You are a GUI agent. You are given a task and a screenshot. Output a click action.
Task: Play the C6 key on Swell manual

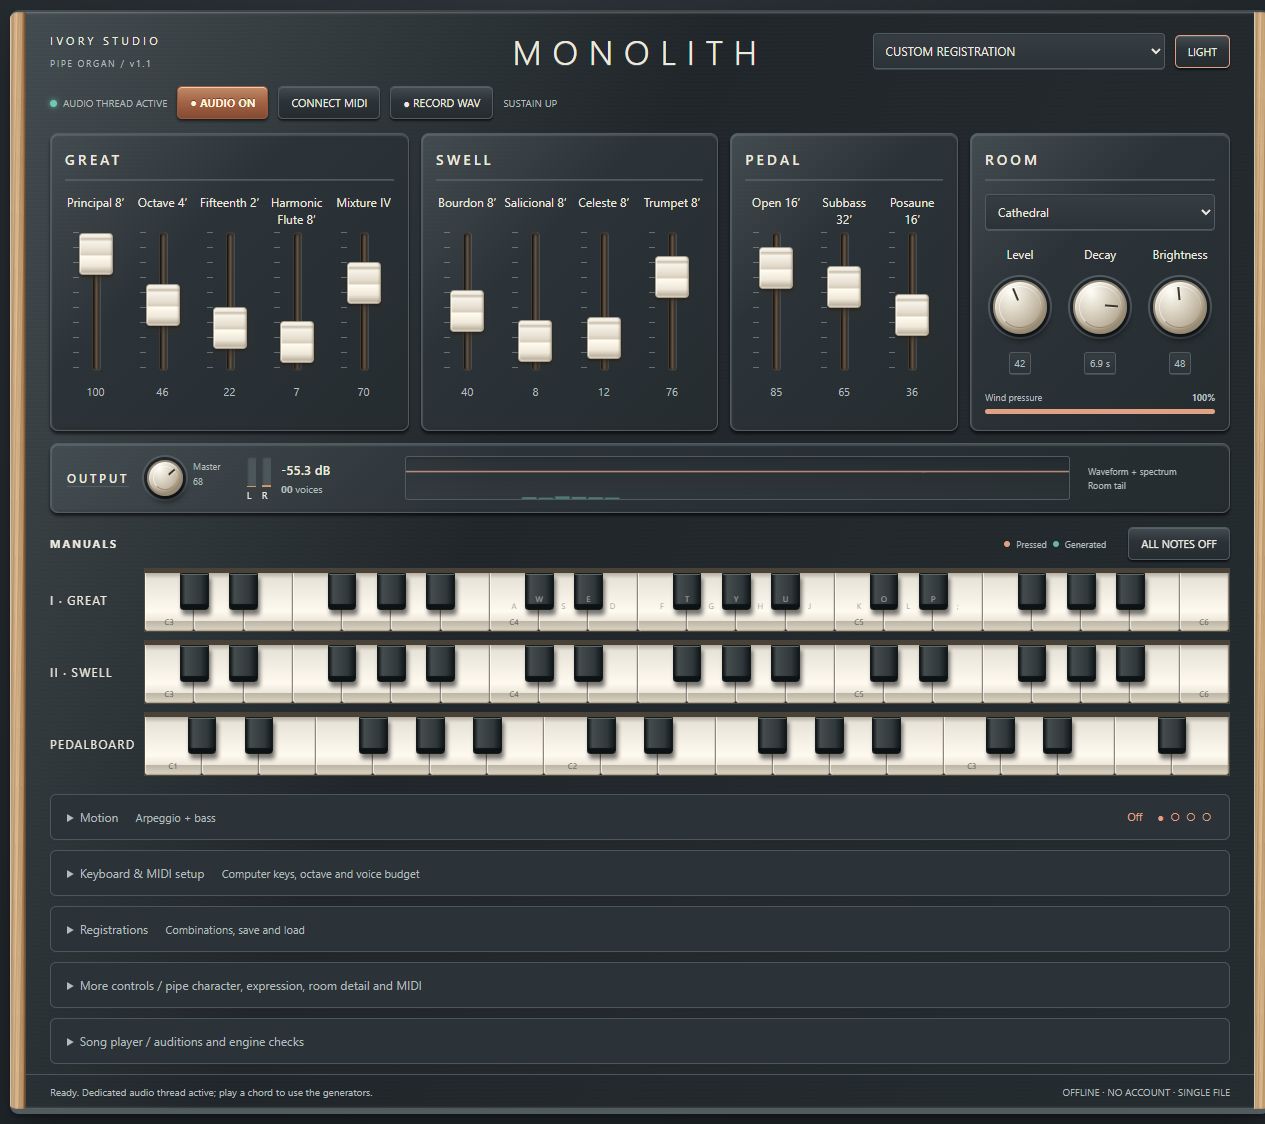click(1204, 690)
